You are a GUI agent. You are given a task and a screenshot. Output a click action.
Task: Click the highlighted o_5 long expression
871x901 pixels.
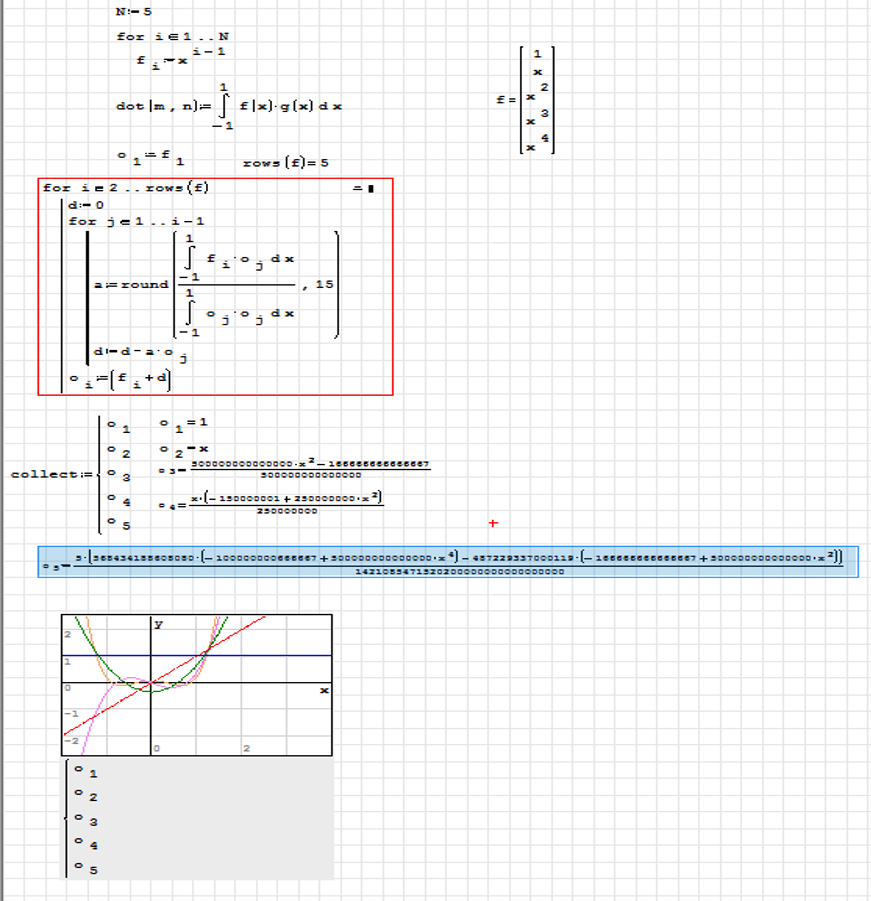[x=448, y=561]
